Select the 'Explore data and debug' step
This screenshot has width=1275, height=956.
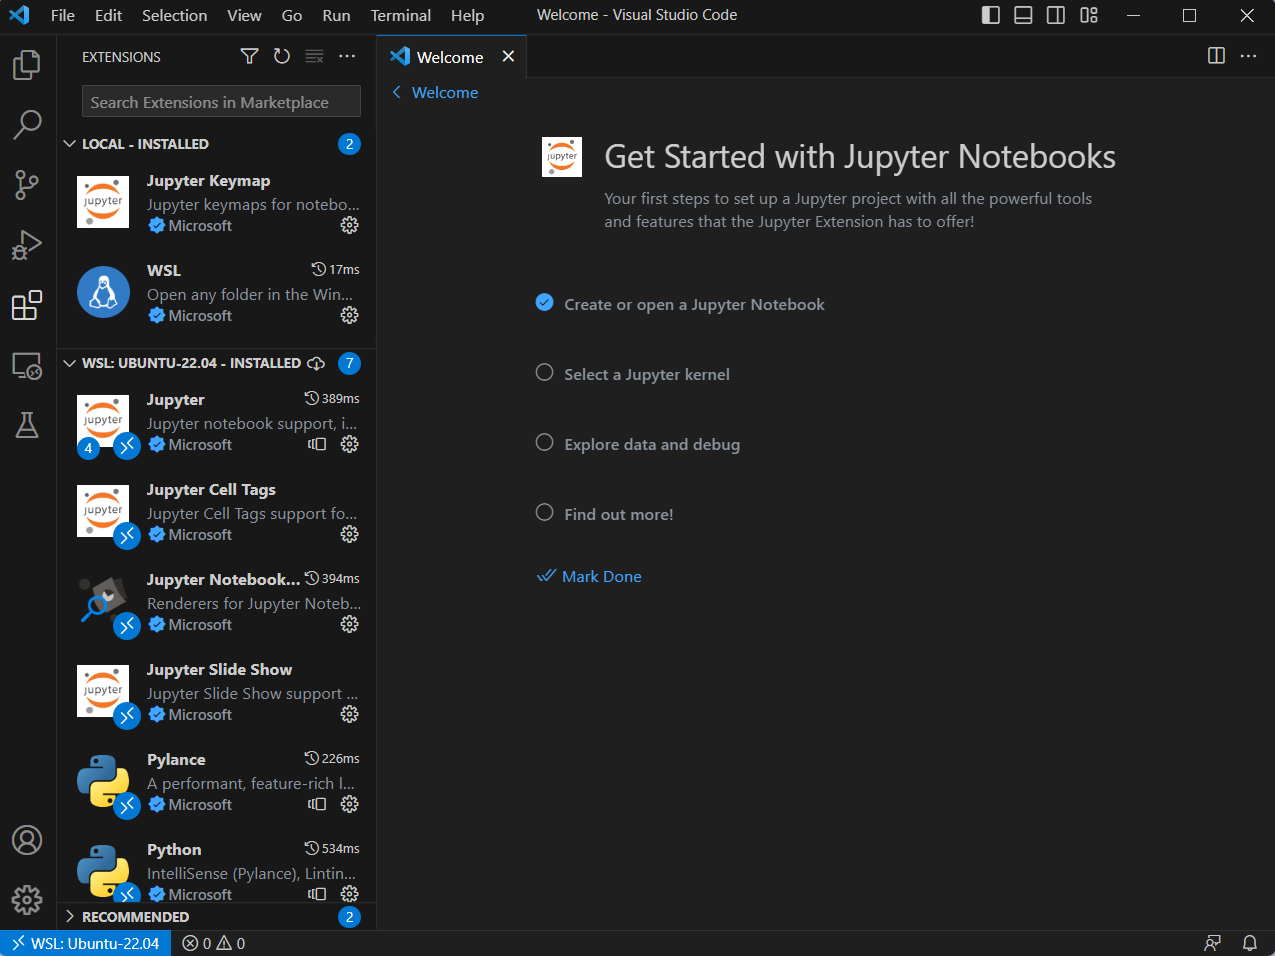click(651, 444)
